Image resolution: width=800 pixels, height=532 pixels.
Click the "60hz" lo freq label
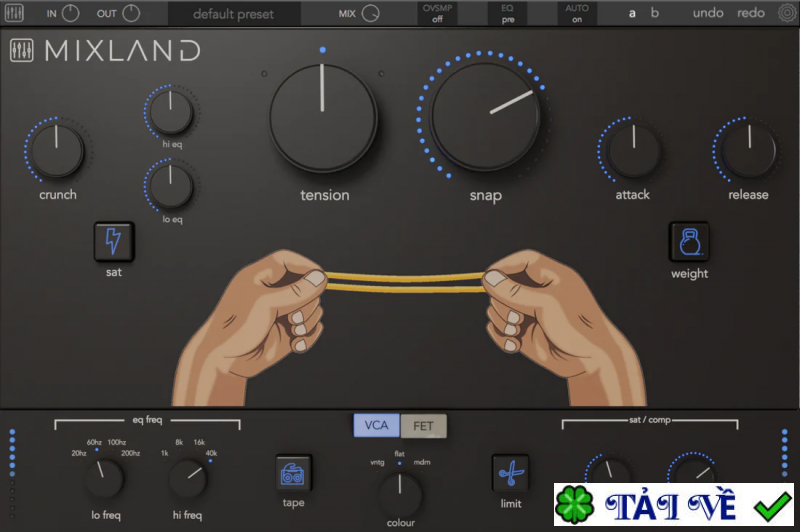(94, 442)
